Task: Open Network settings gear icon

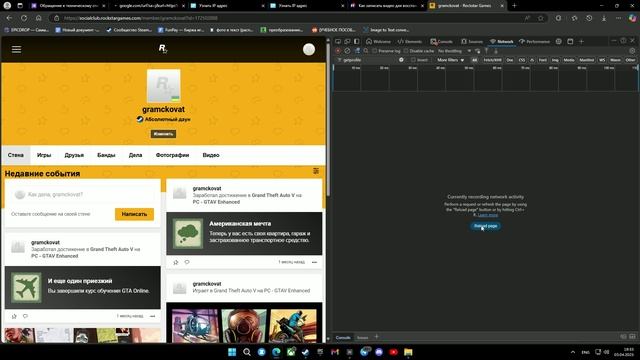Action: (632, 51)
